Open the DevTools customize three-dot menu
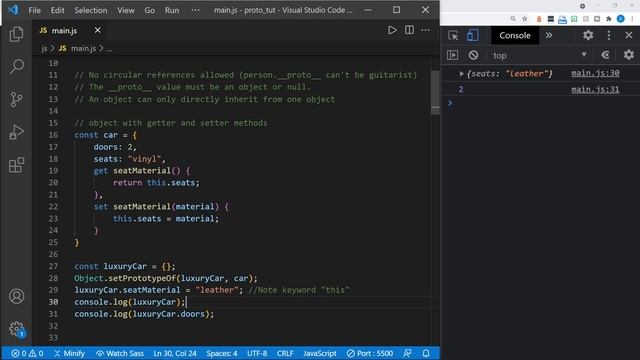The height and width of the screenshot is (360, 640). (x=609, y=36)
